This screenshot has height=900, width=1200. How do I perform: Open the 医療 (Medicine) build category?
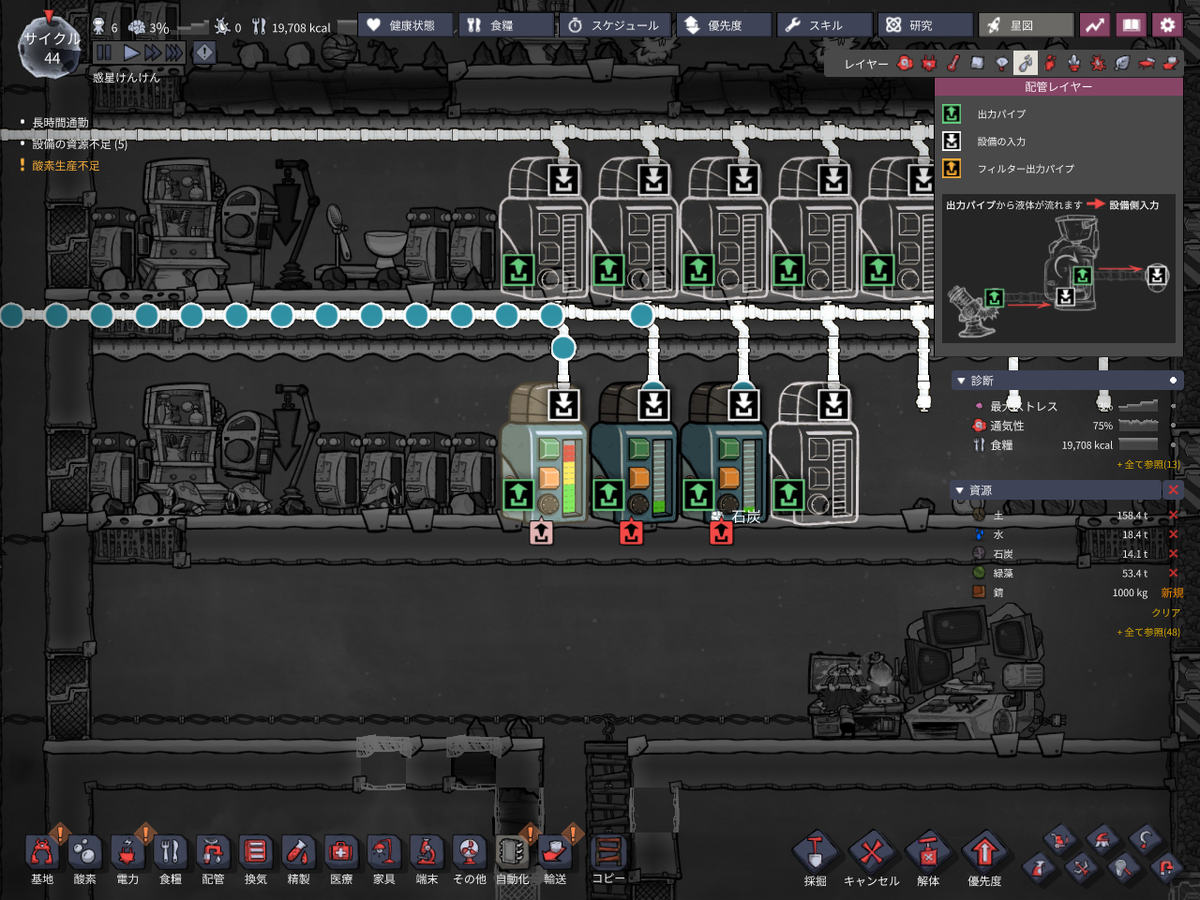341,853
